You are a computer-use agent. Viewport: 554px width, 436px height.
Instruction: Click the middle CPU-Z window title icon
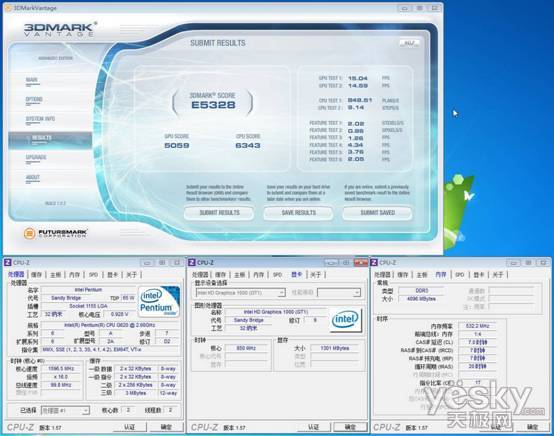tap(191, 263)
